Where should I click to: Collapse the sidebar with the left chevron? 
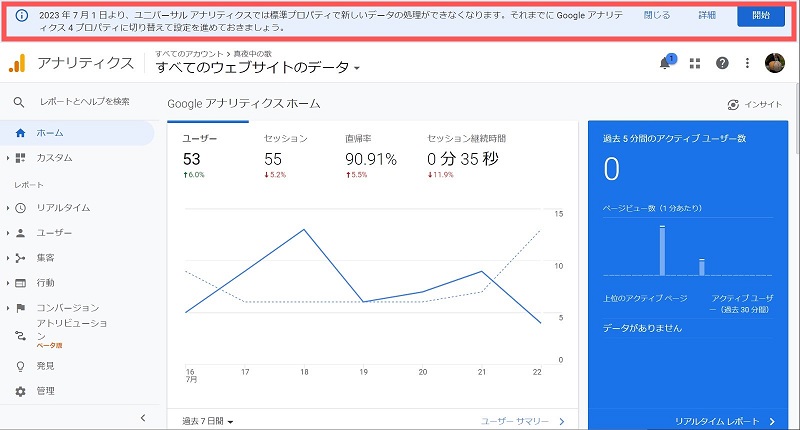(143, 418)
